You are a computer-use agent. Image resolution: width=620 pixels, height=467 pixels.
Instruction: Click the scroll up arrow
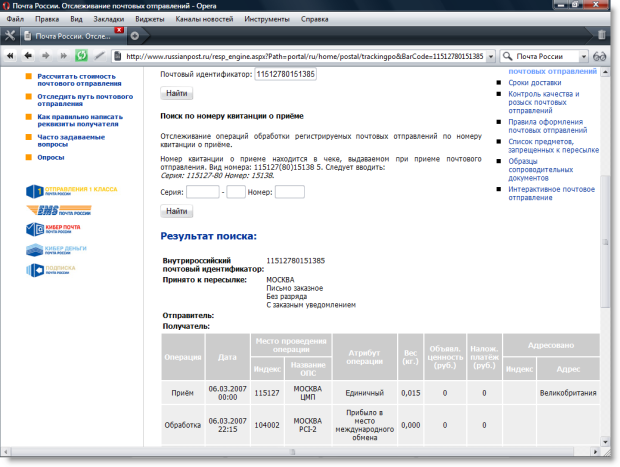click(605, 72)
